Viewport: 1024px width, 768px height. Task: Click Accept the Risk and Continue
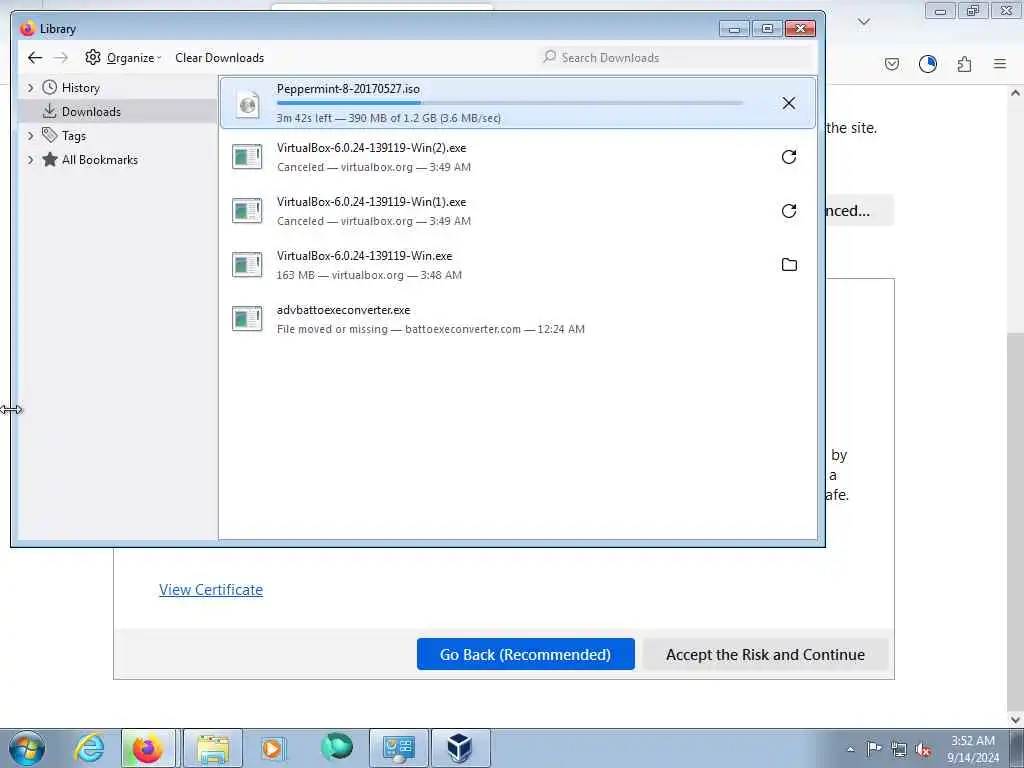click(765, 654)
